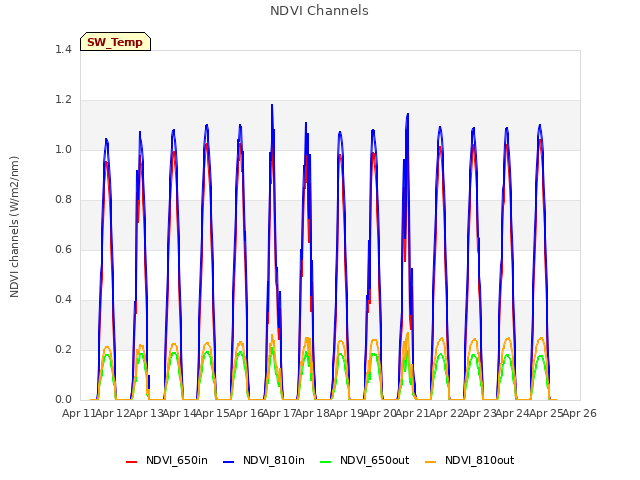The width and height of the screenshot is (640, 480).
Task: Click the 1.2 y-axis tick label
Action: coord(63,100)
